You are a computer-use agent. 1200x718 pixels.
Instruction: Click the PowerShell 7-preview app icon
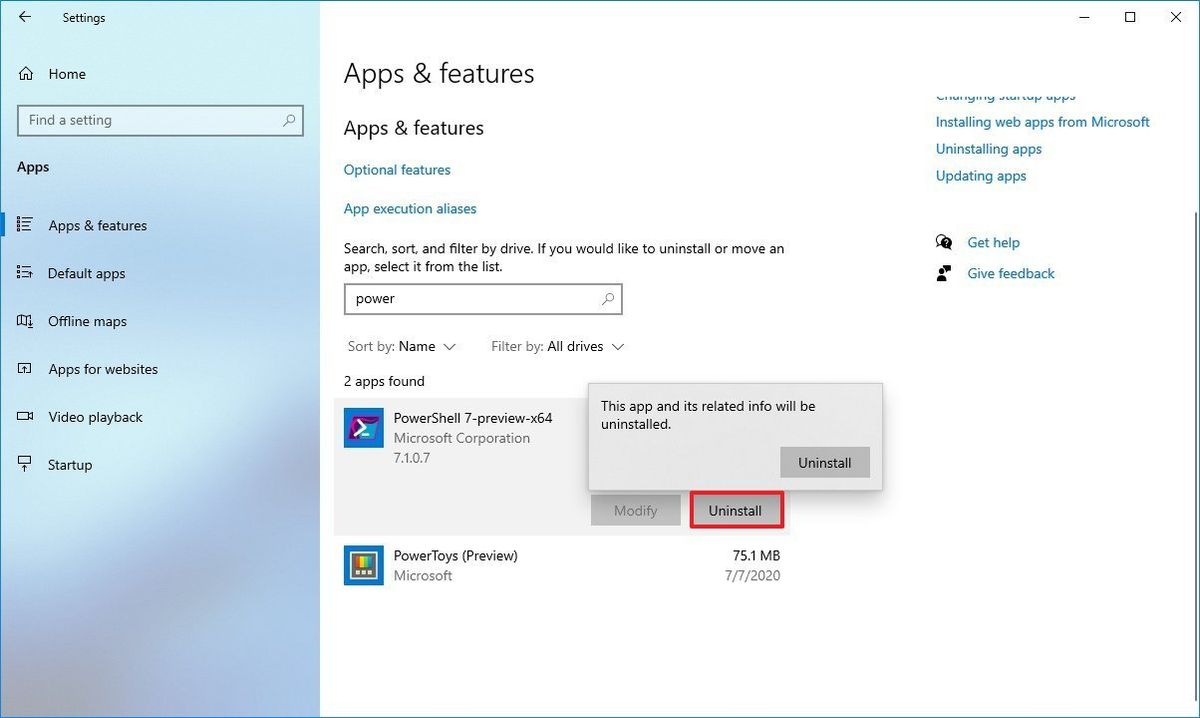click(364, 427)
